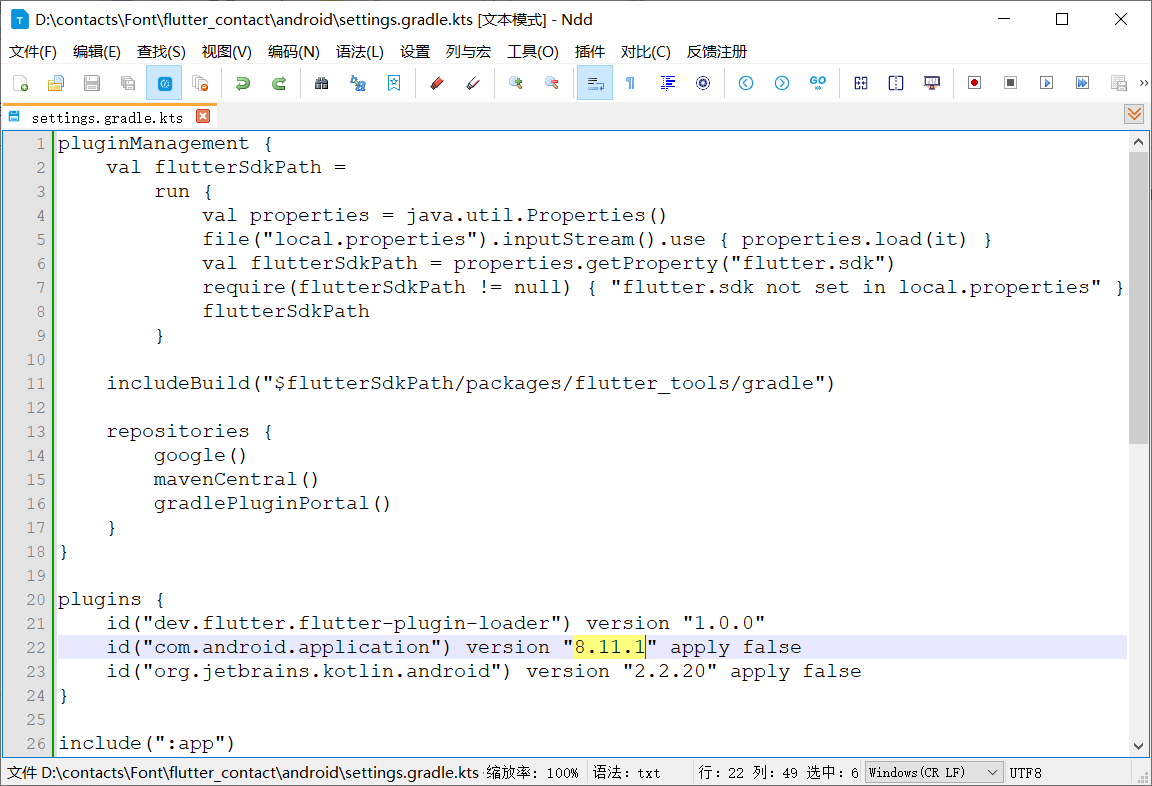The width and height of the screenshot is (1152, 786).
Task: Click the circular target toolbar icon
Action: pyautogui.click(x=703, y=83)
